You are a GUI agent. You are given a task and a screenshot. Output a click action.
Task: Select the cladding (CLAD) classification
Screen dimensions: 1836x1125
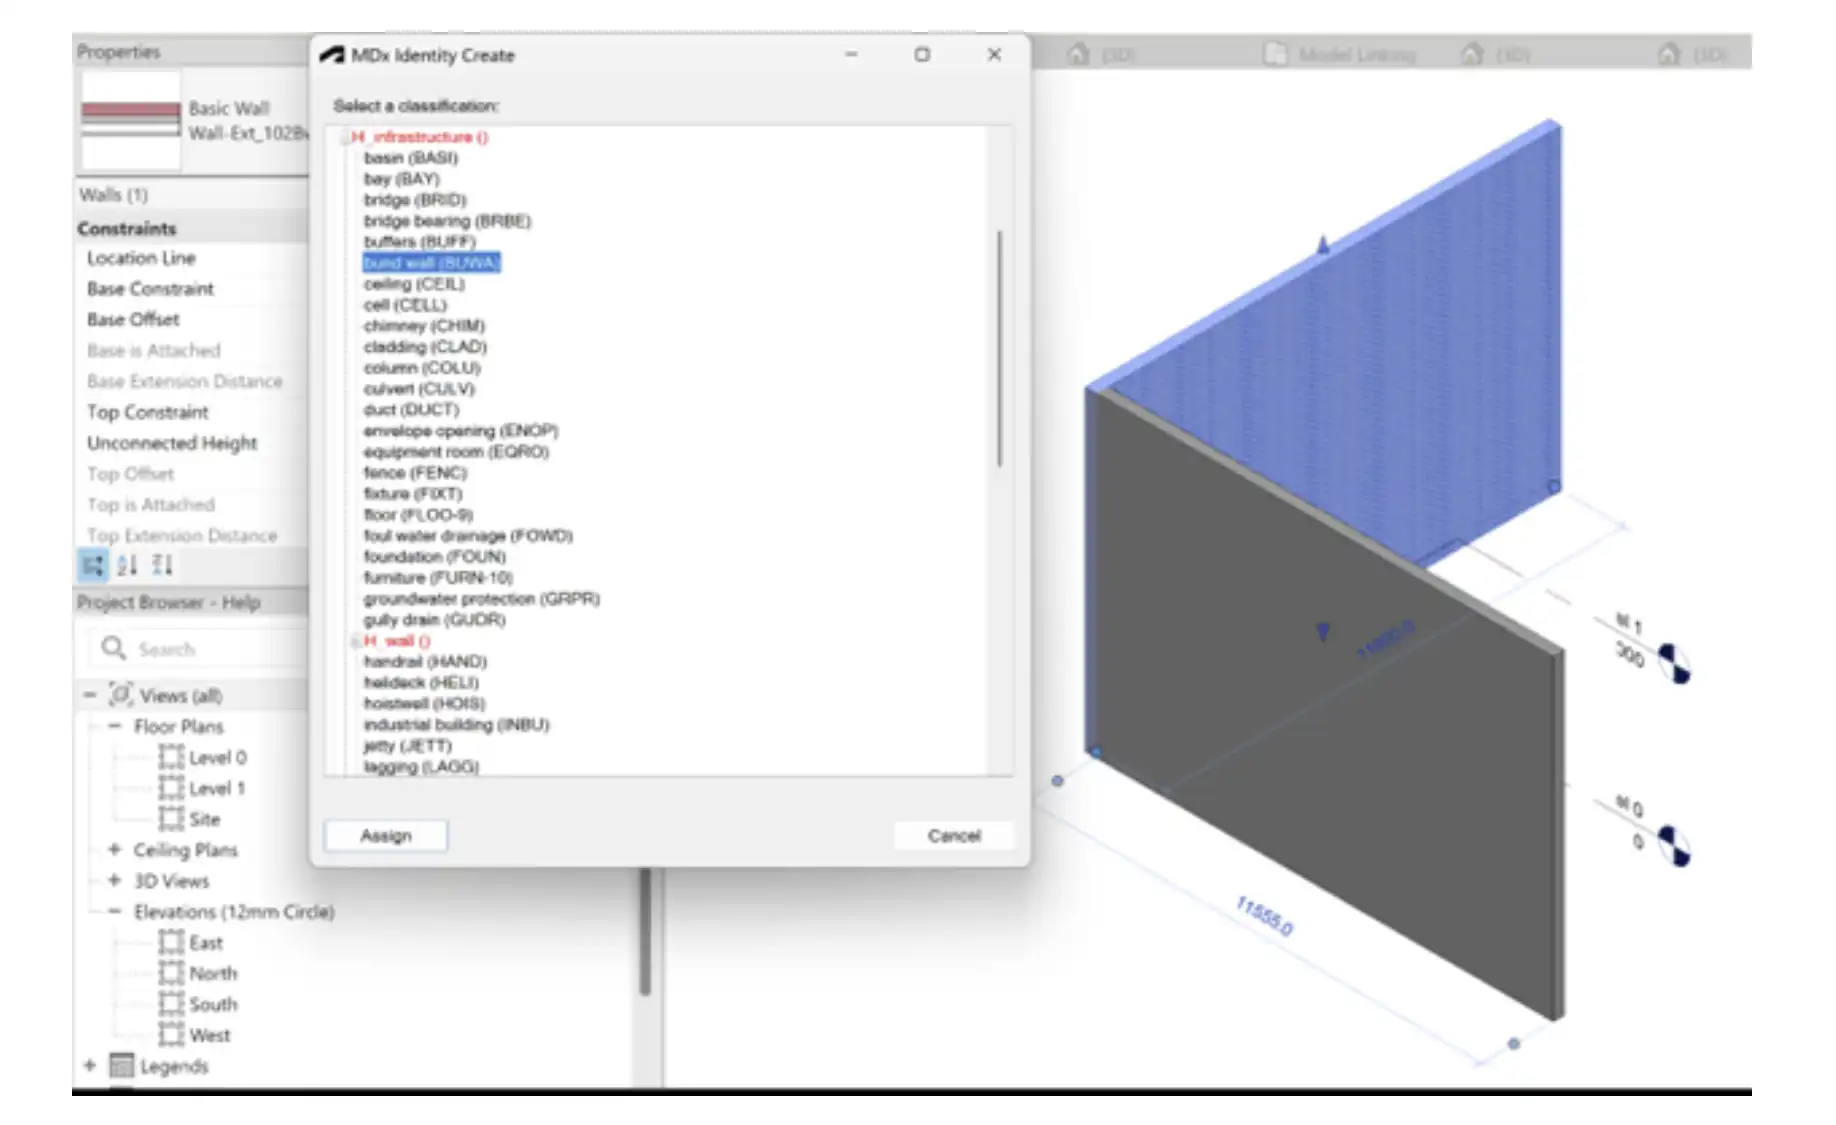425,347
